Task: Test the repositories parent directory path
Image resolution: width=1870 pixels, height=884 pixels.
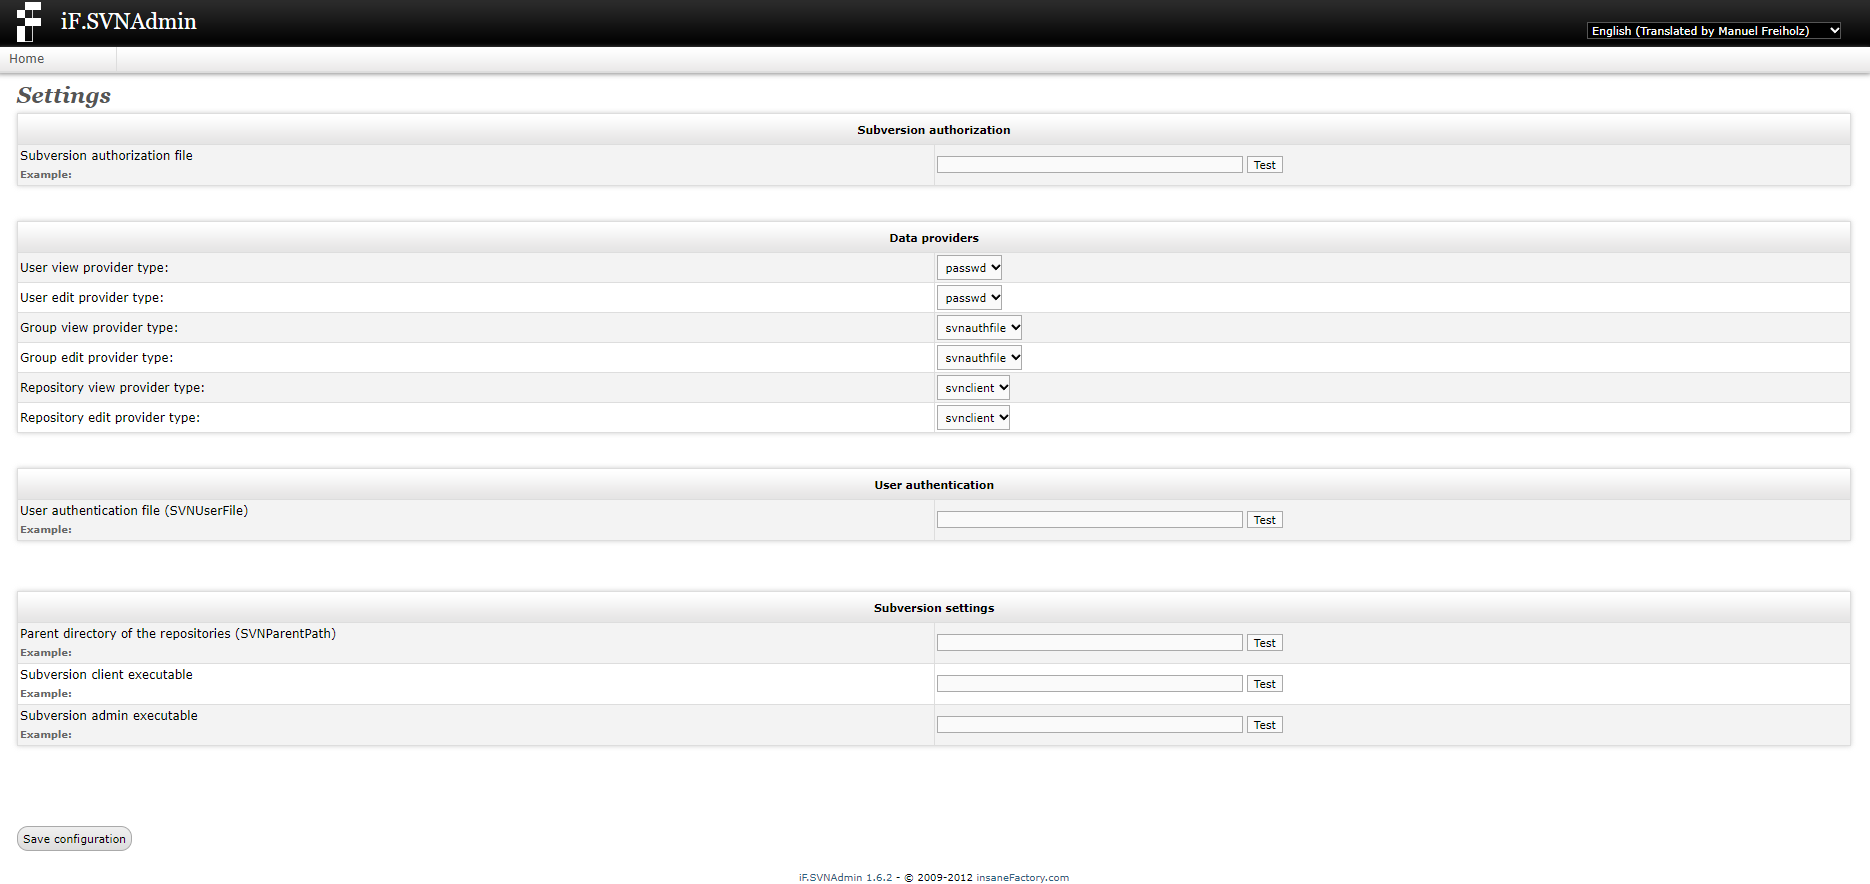Action: [x=1264, y=643]
